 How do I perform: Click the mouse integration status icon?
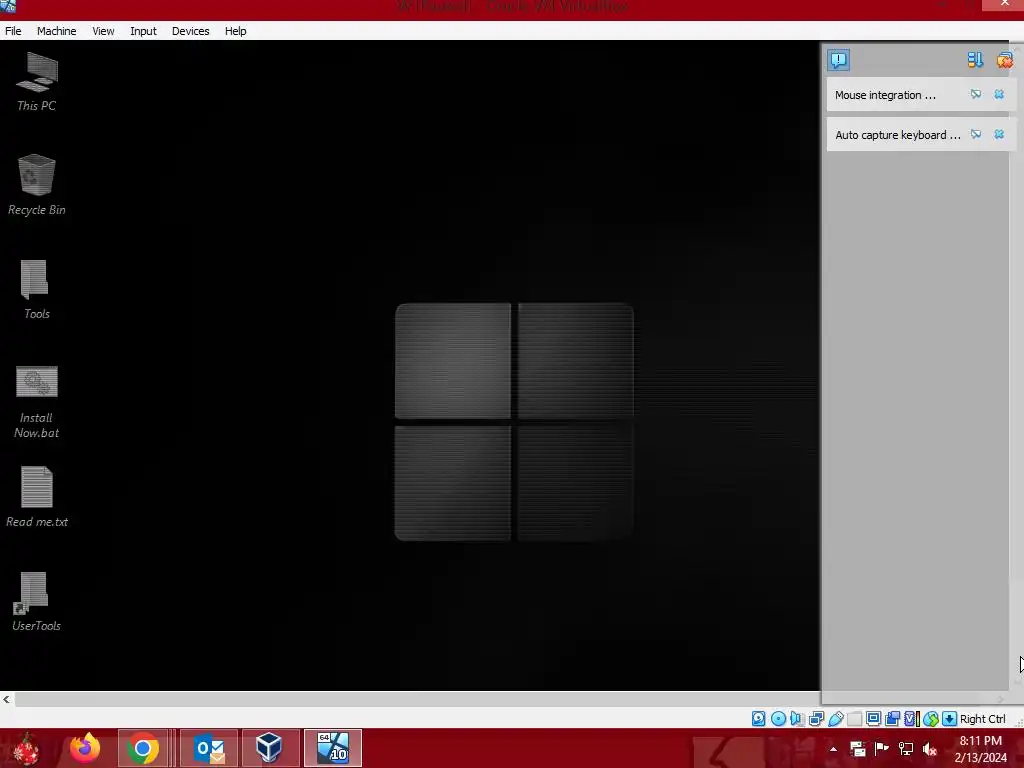point(931,719)
